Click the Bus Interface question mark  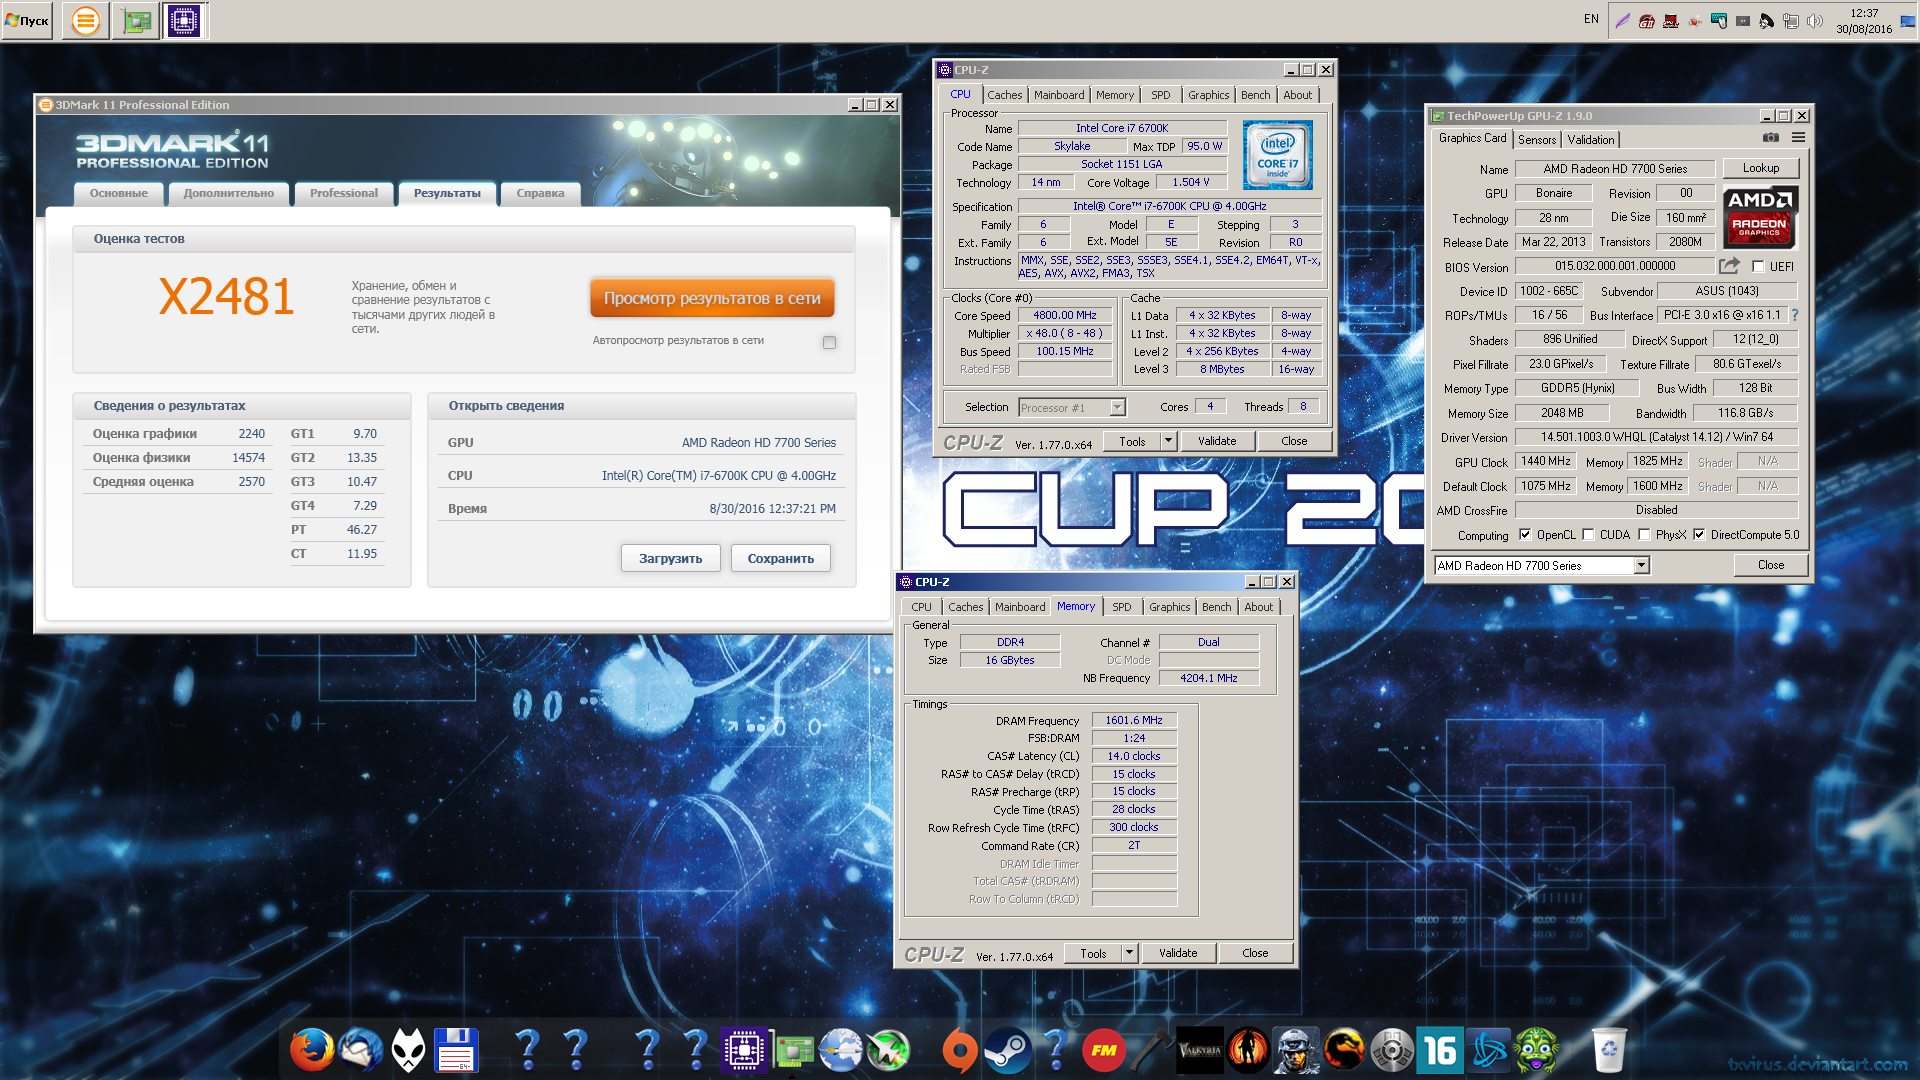(1795, 315)
